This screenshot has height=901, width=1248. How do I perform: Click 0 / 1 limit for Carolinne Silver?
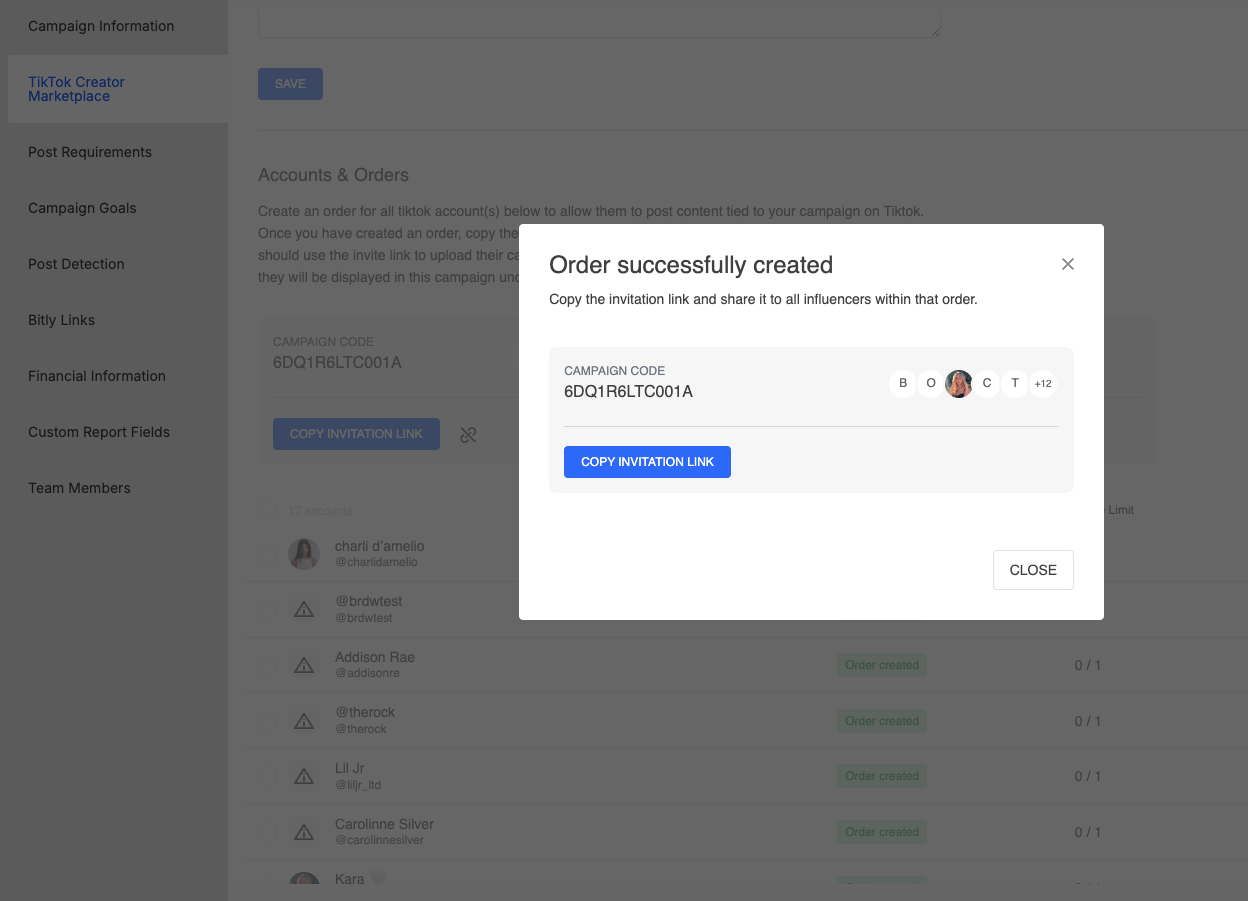point(1087,832)
